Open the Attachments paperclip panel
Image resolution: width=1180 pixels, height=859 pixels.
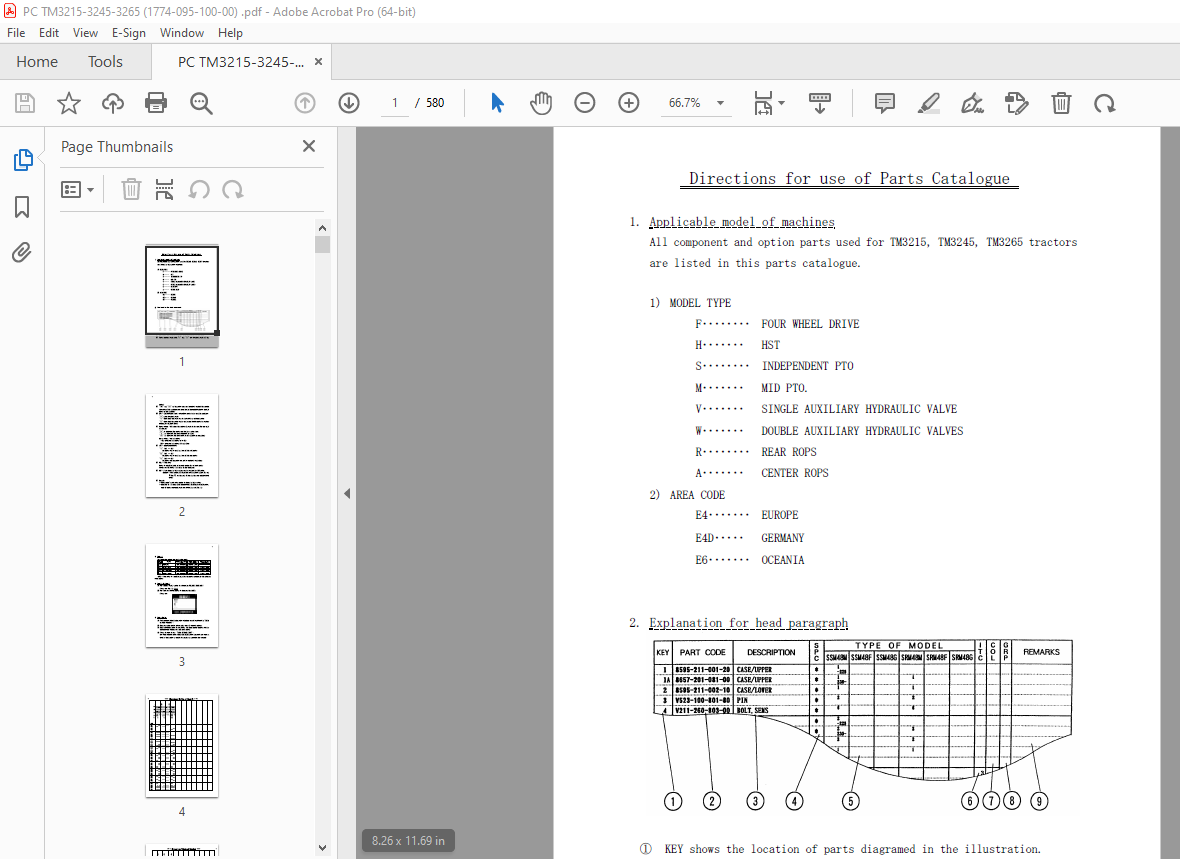tap(22, 252)
